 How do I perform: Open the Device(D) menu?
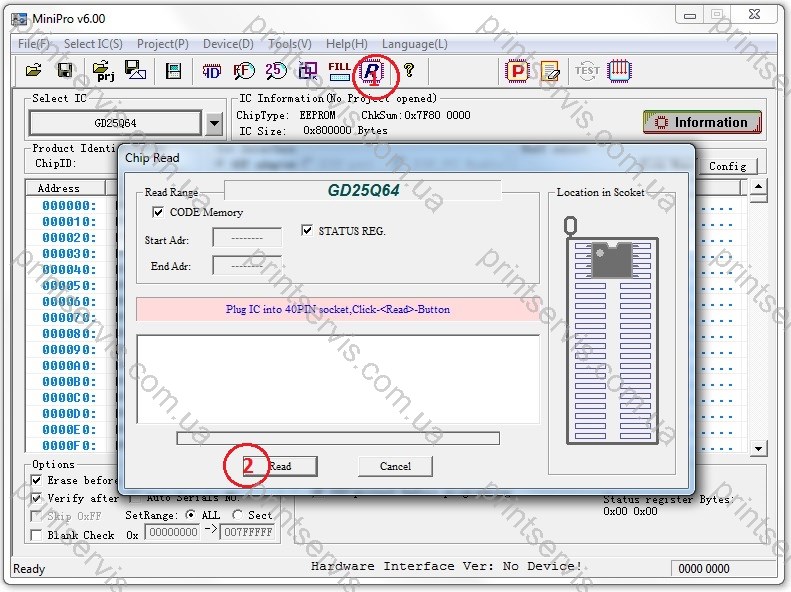(x=228, y=44)
